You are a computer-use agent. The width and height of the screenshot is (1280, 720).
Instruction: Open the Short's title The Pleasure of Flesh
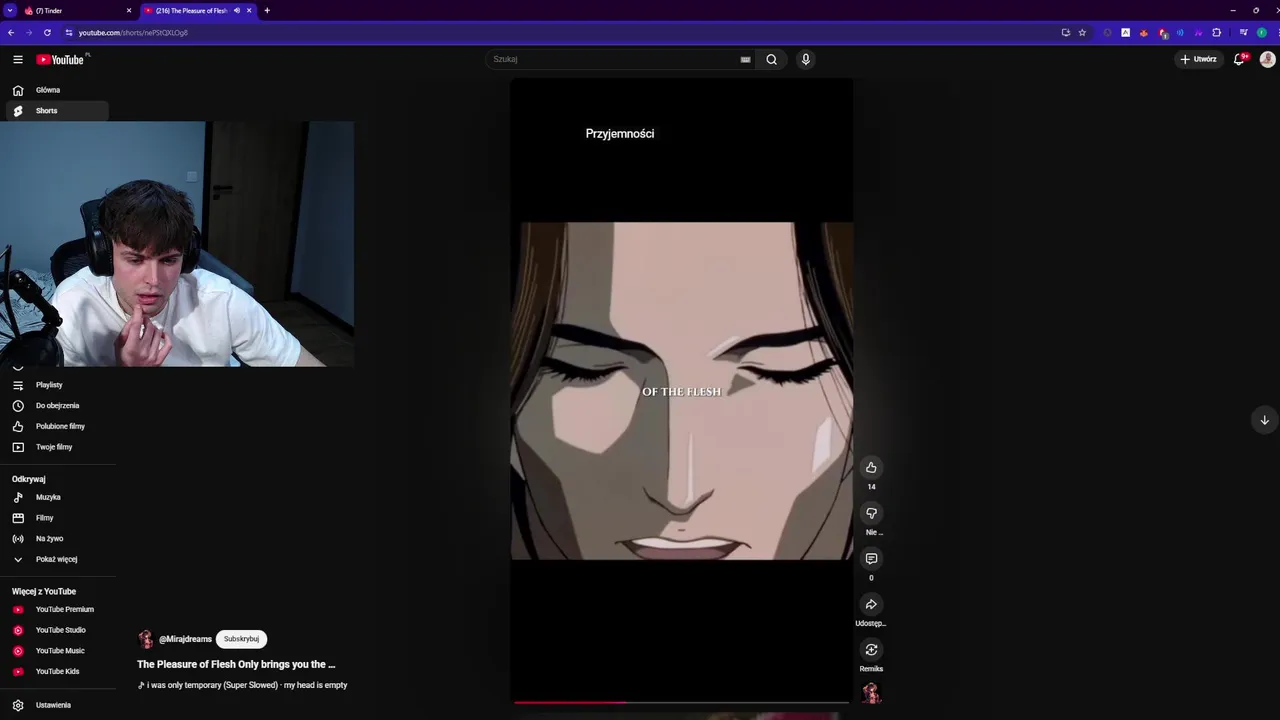tap(236, 664)
